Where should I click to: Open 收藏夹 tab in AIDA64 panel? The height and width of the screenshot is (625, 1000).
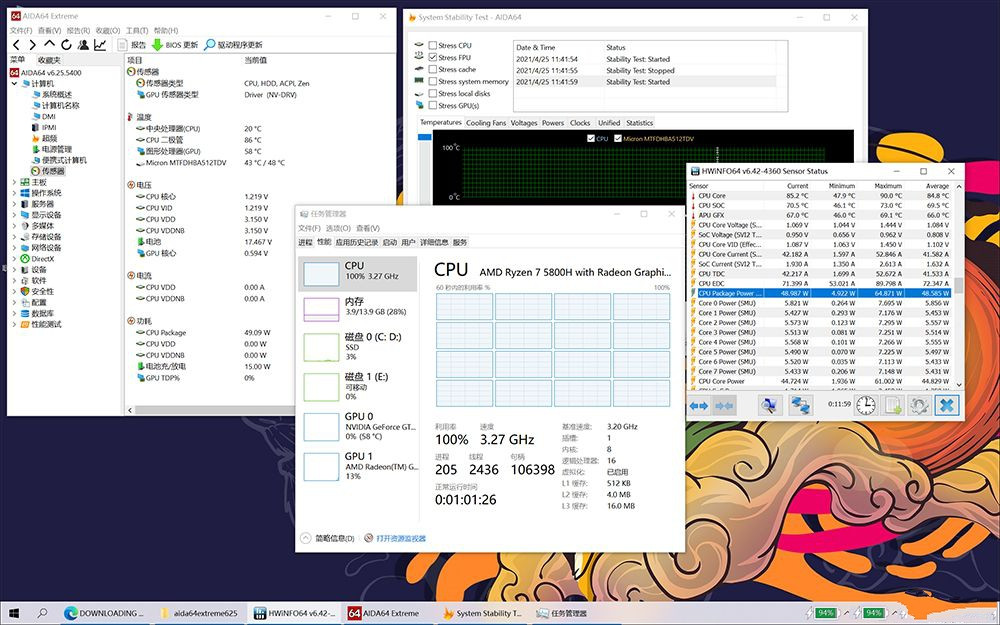(x=48, y=60)
